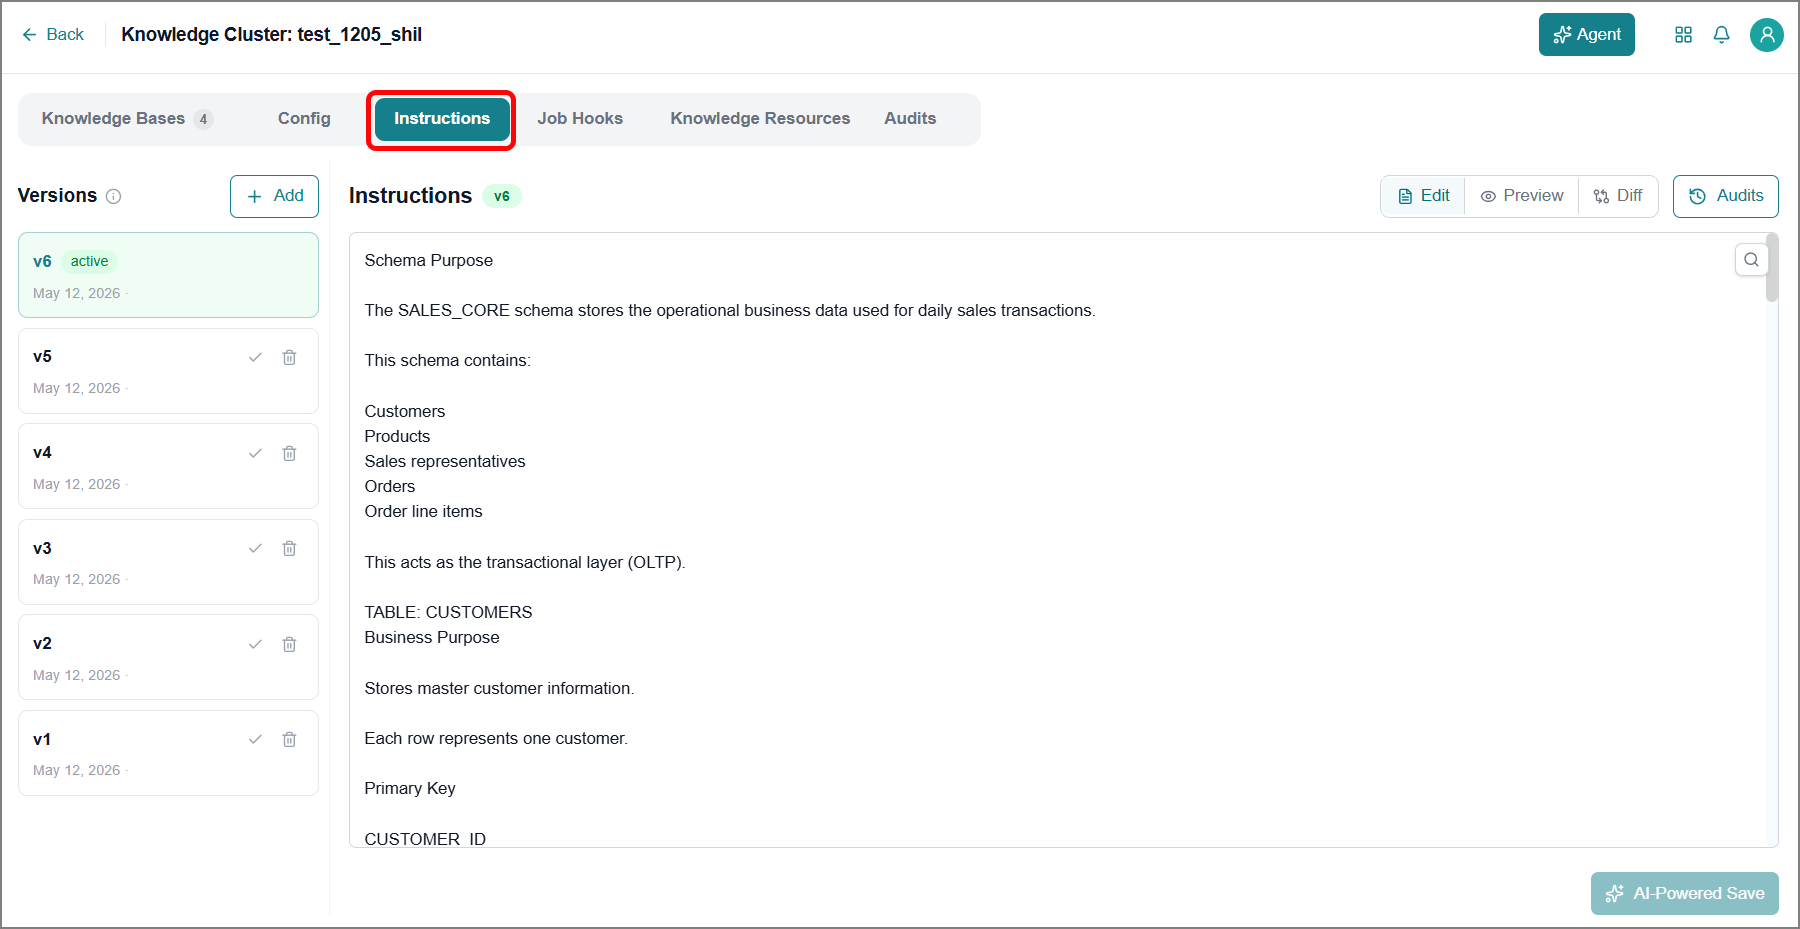This screenshot has width=1800, height=929.
Task: Click the Knowledge Bases count badge 4
Action: (203, 119)
